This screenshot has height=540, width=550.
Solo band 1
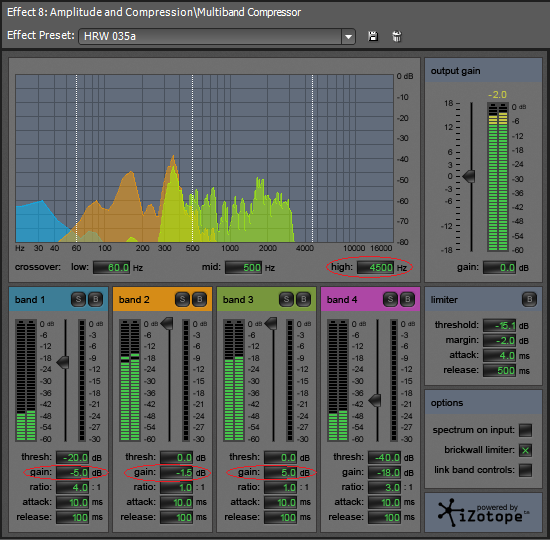78,299
